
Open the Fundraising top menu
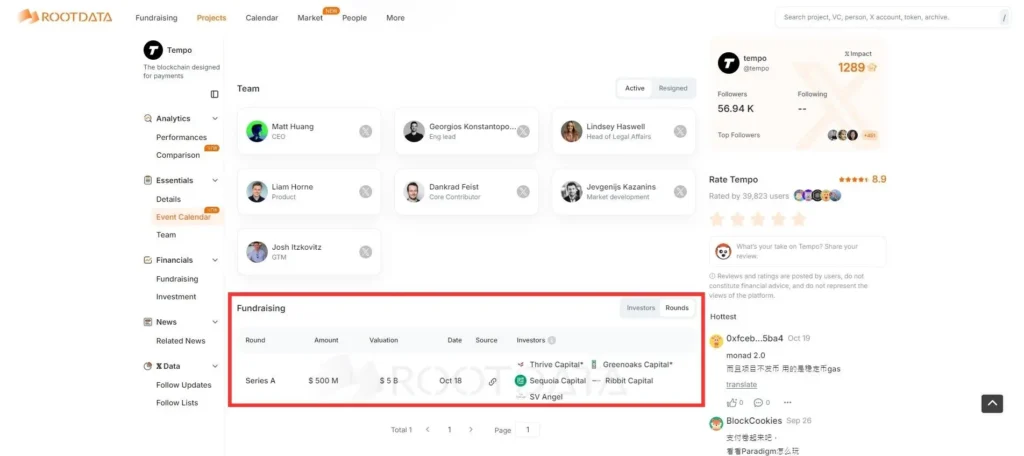point(158,18)
